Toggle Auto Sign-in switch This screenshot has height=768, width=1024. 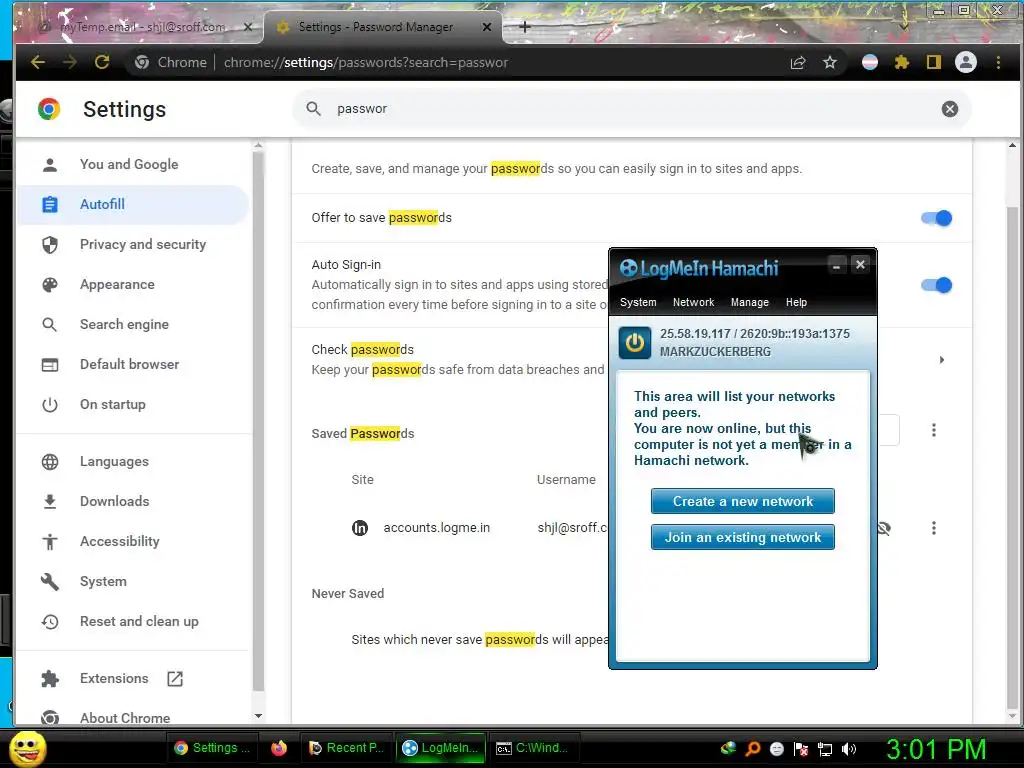coord(936,285)
